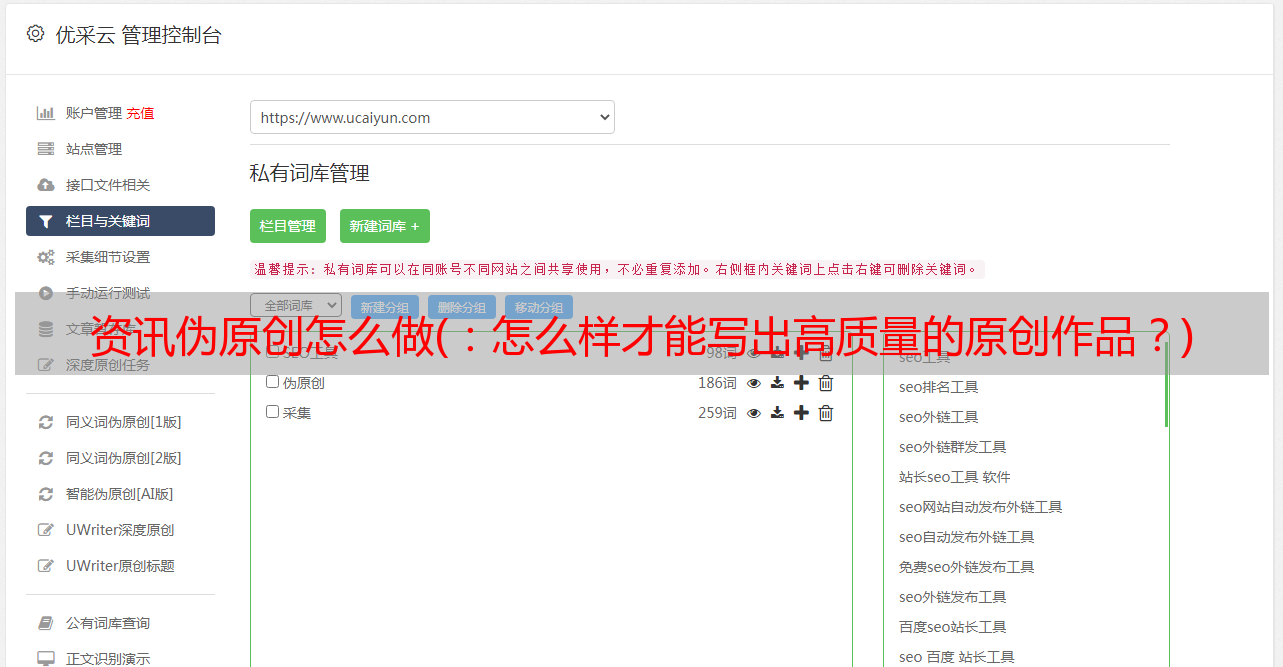Click the 接口文件相关 cloud upload icon
Viewport: 1283px width, 667px height.
point(46,185)
